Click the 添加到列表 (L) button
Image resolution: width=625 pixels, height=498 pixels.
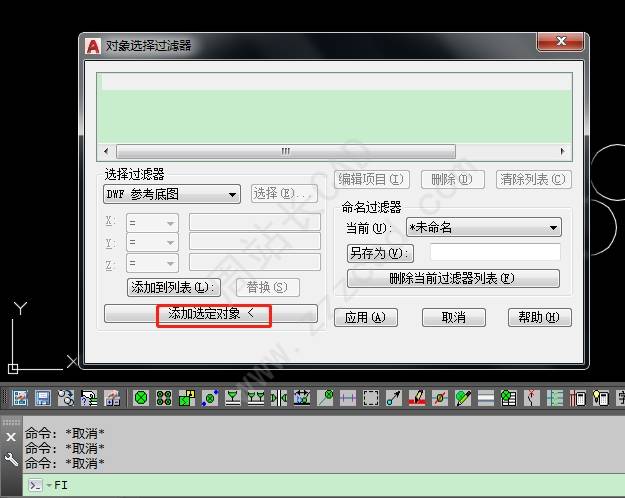point(173,287)
